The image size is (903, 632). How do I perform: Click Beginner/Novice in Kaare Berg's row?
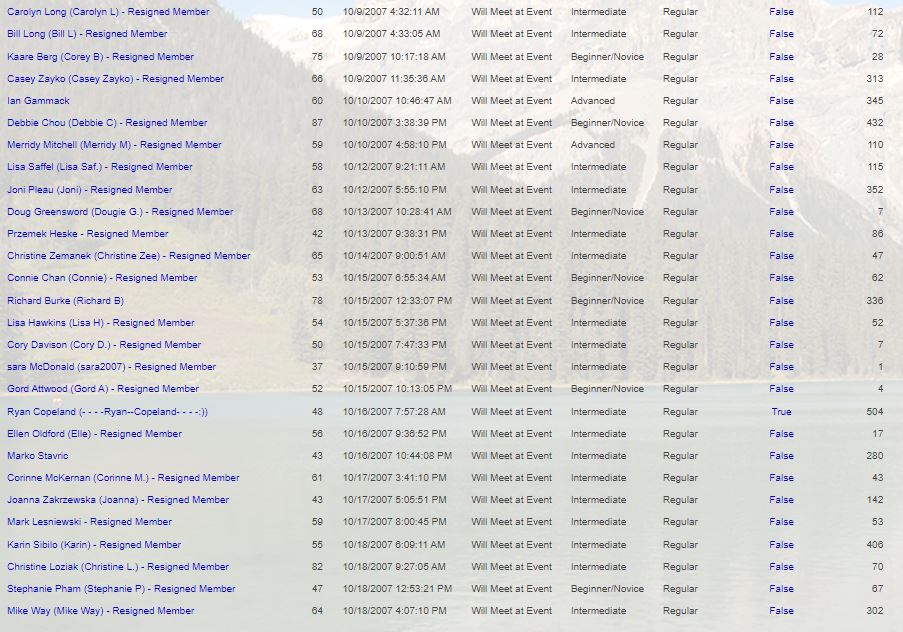[x=607, y=56]
